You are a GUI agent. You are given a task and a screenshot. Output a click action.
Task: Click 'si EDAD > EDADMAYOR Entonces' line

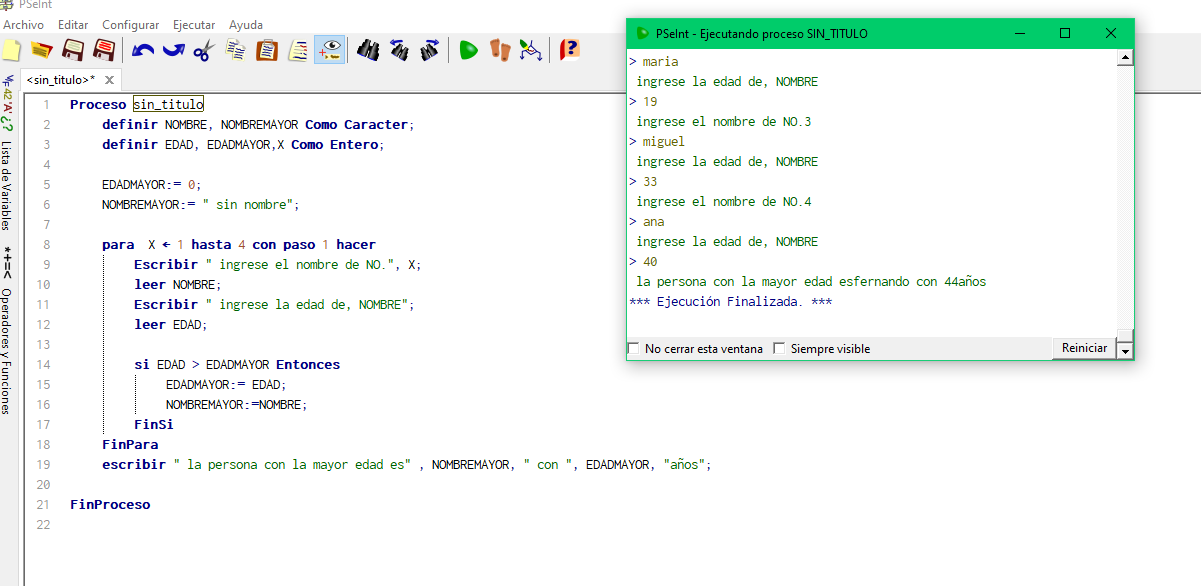[x=237, y=365]
